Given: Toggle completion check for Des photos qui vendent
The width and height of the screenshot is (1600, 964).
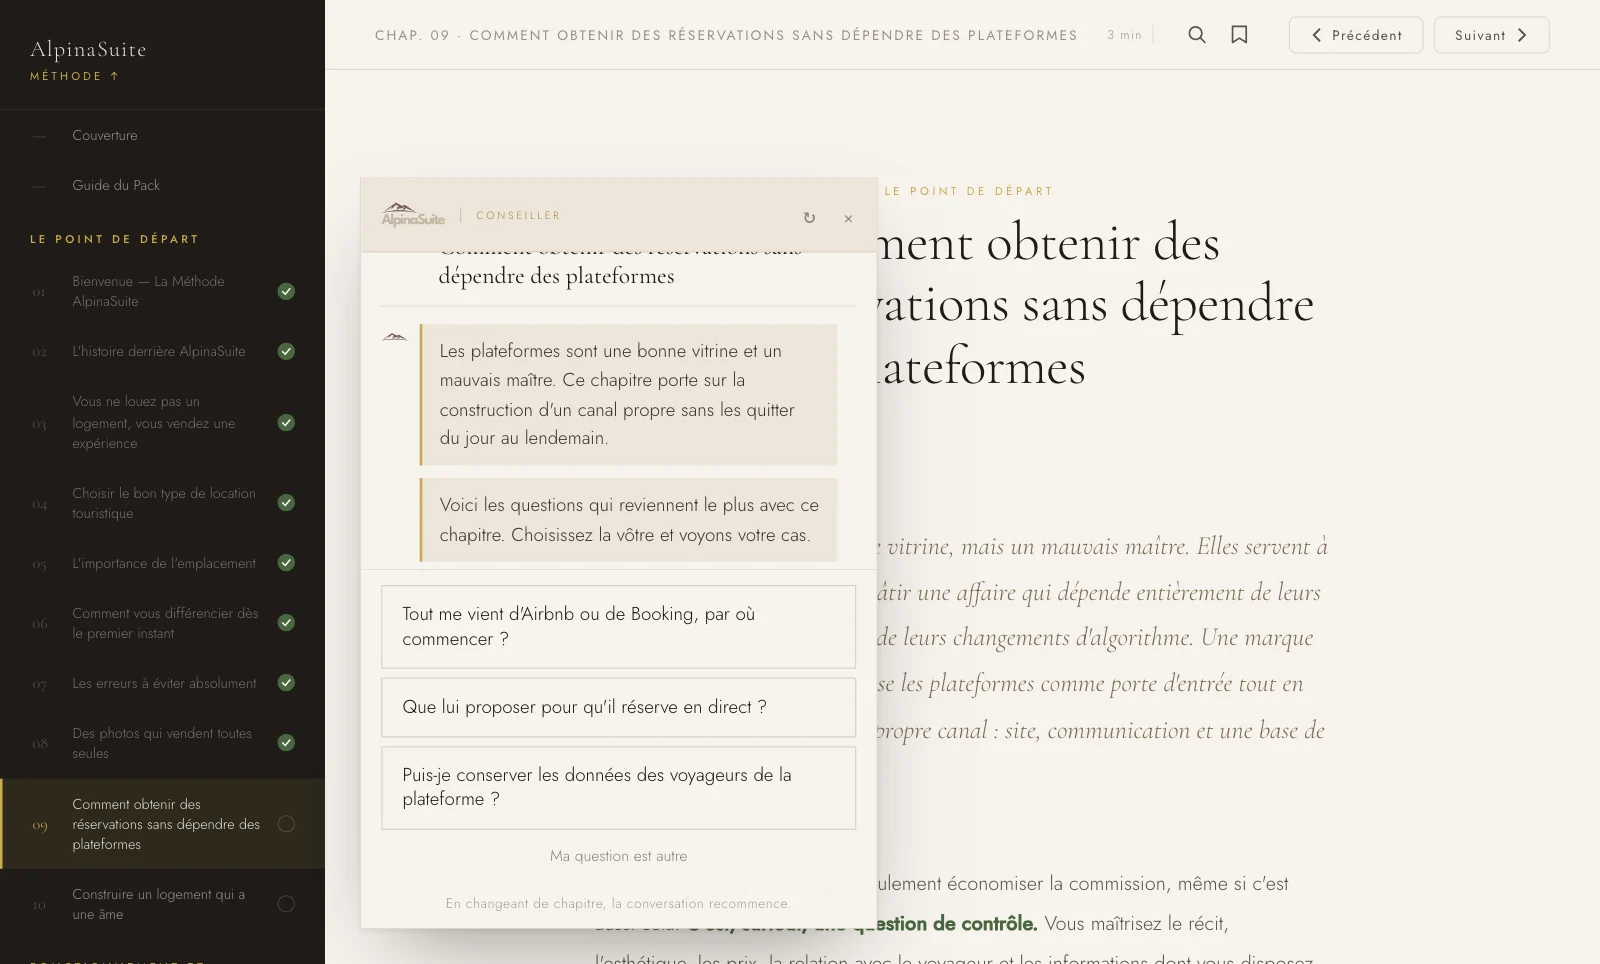Looking at the screenshot, I should (286, 742).
